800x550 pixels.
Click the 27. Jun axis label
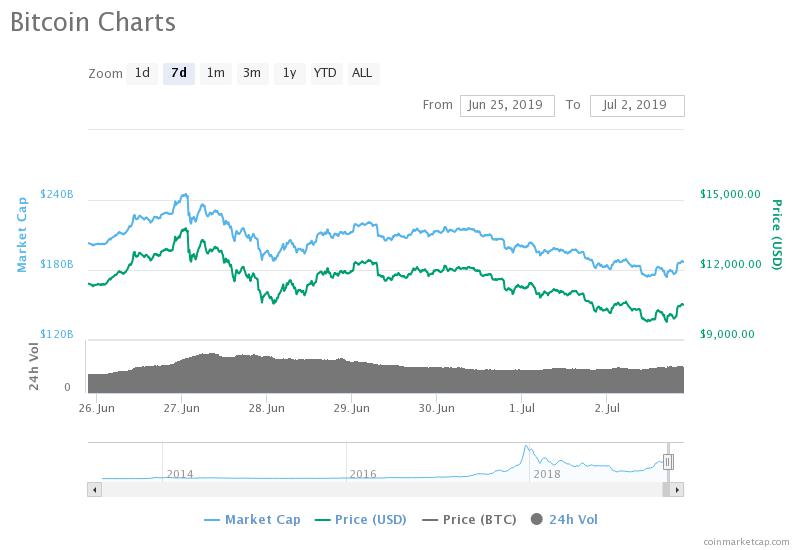tap(182, 409)
